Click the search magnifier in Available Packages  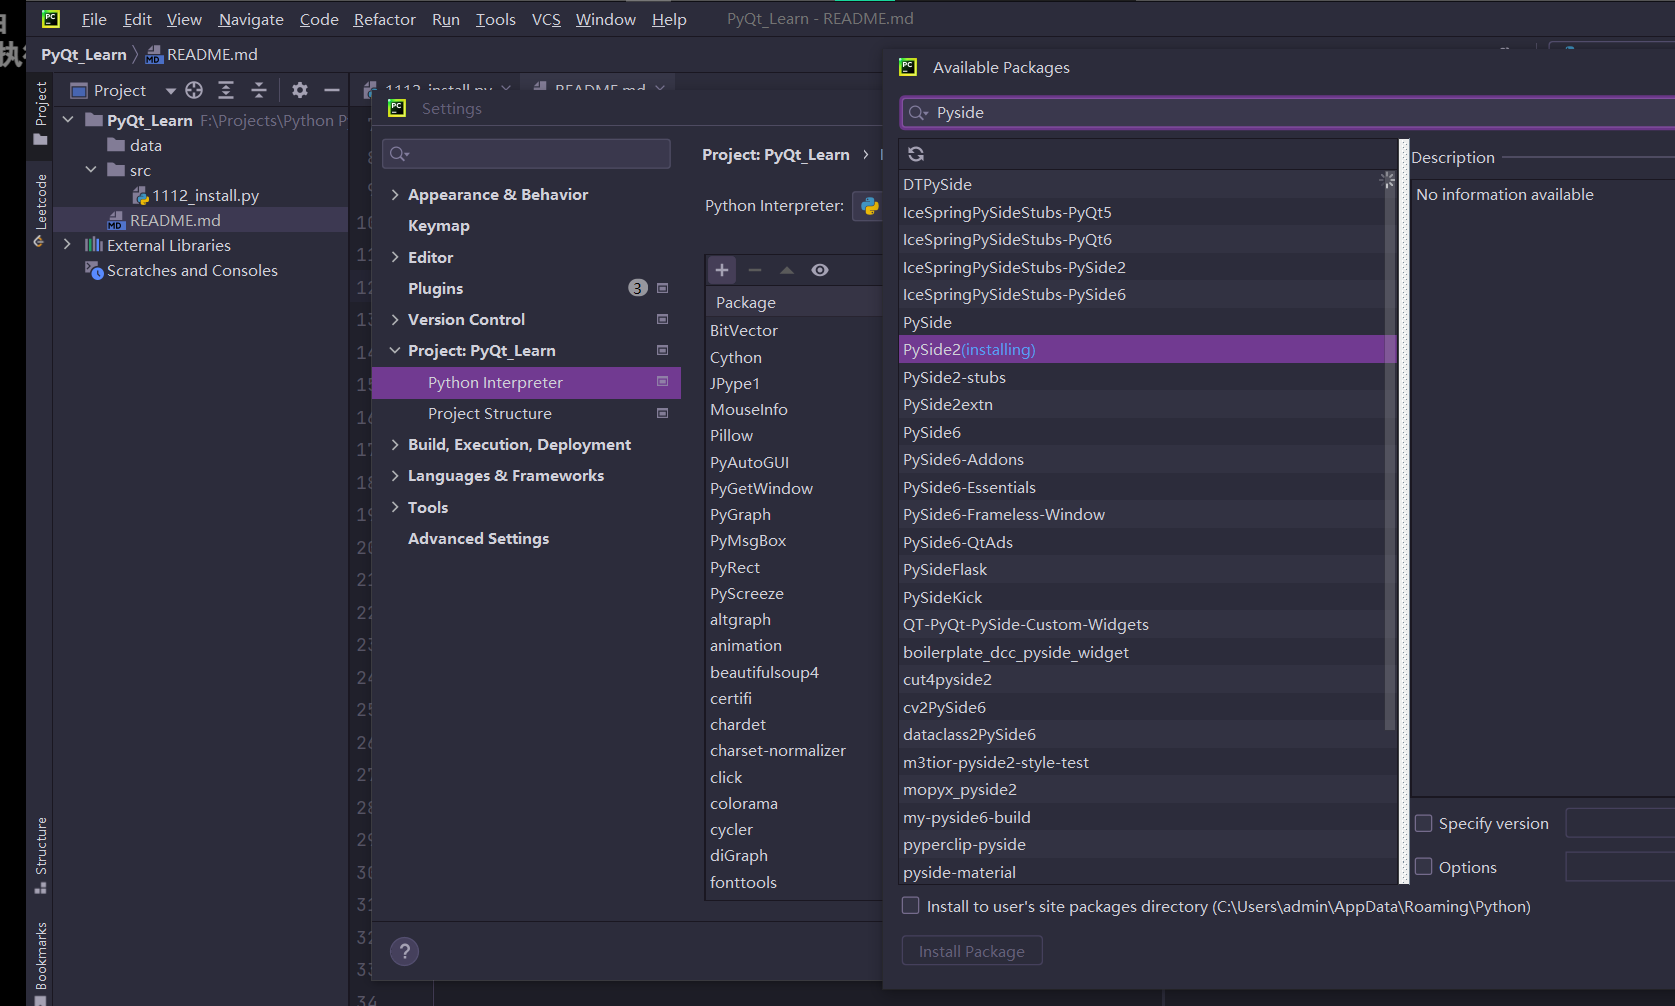pos(918,113)
